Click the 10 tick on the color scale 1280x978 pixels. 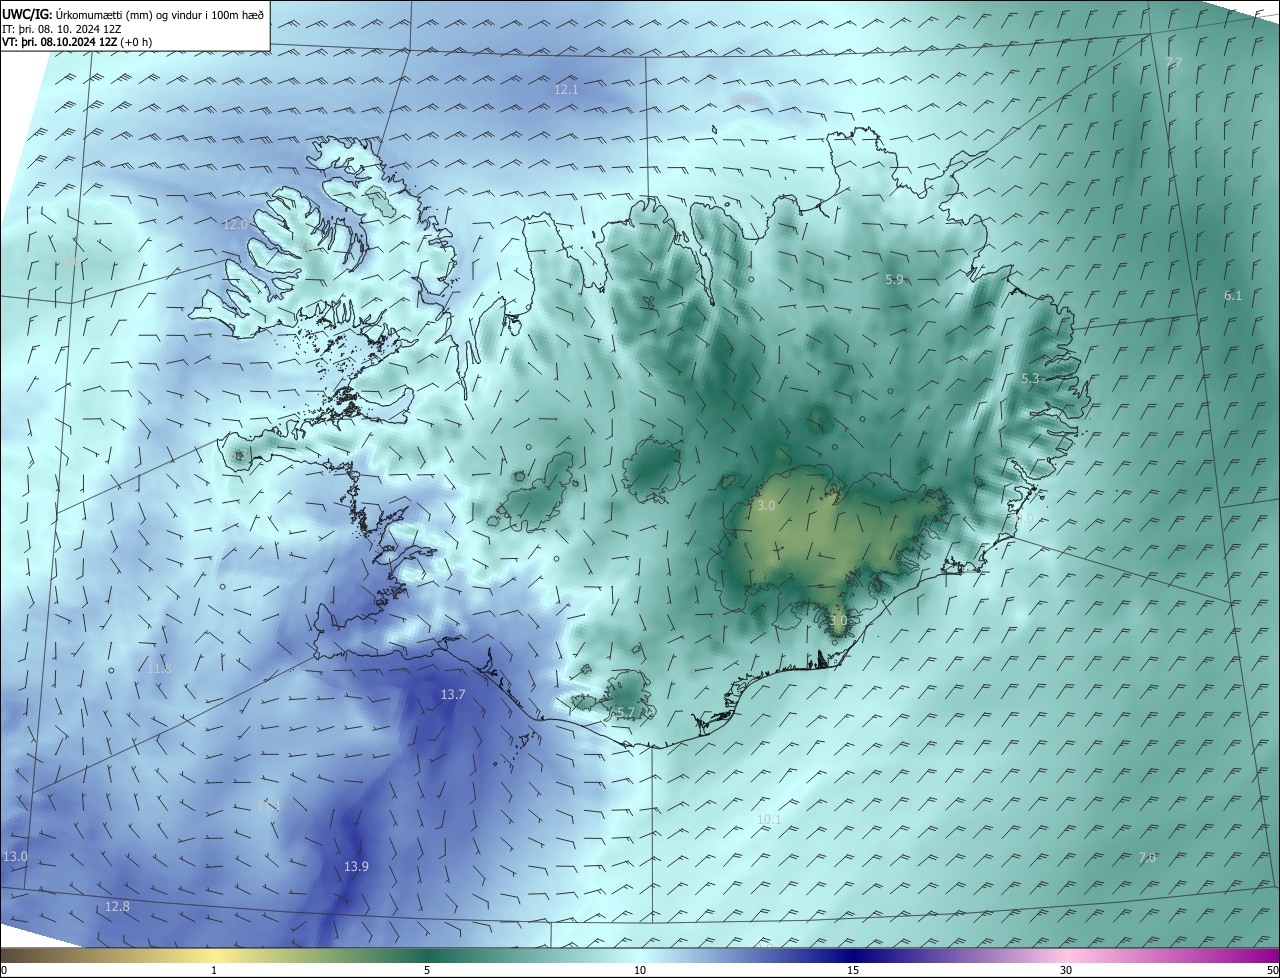tap(640, 971)
